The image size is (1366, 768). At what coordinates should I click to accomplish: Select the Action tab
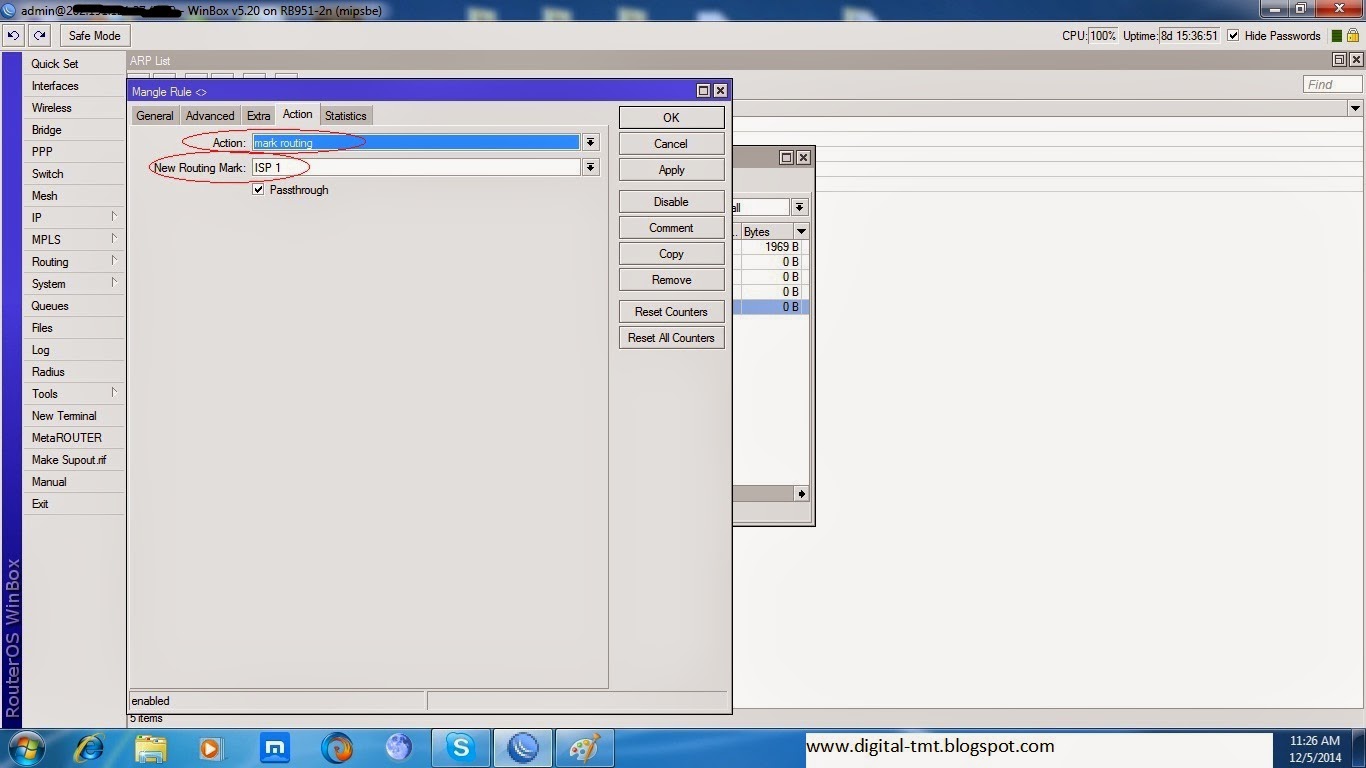click(x=297, y=114)
